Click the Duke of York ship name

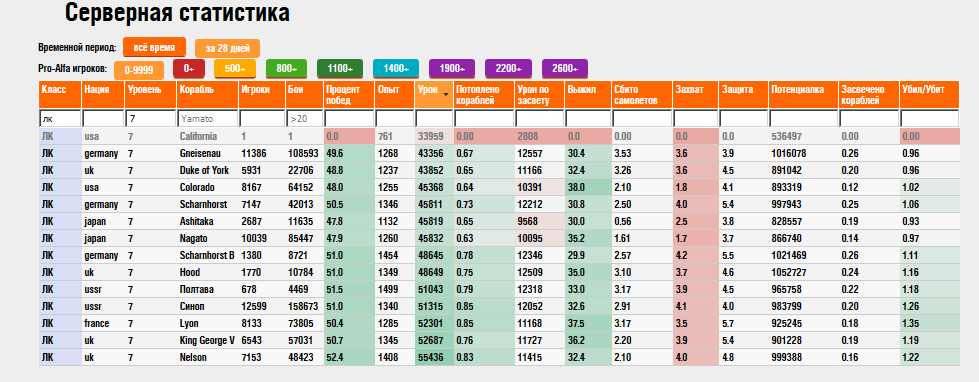pyautogui.click(x=204, y=170)
